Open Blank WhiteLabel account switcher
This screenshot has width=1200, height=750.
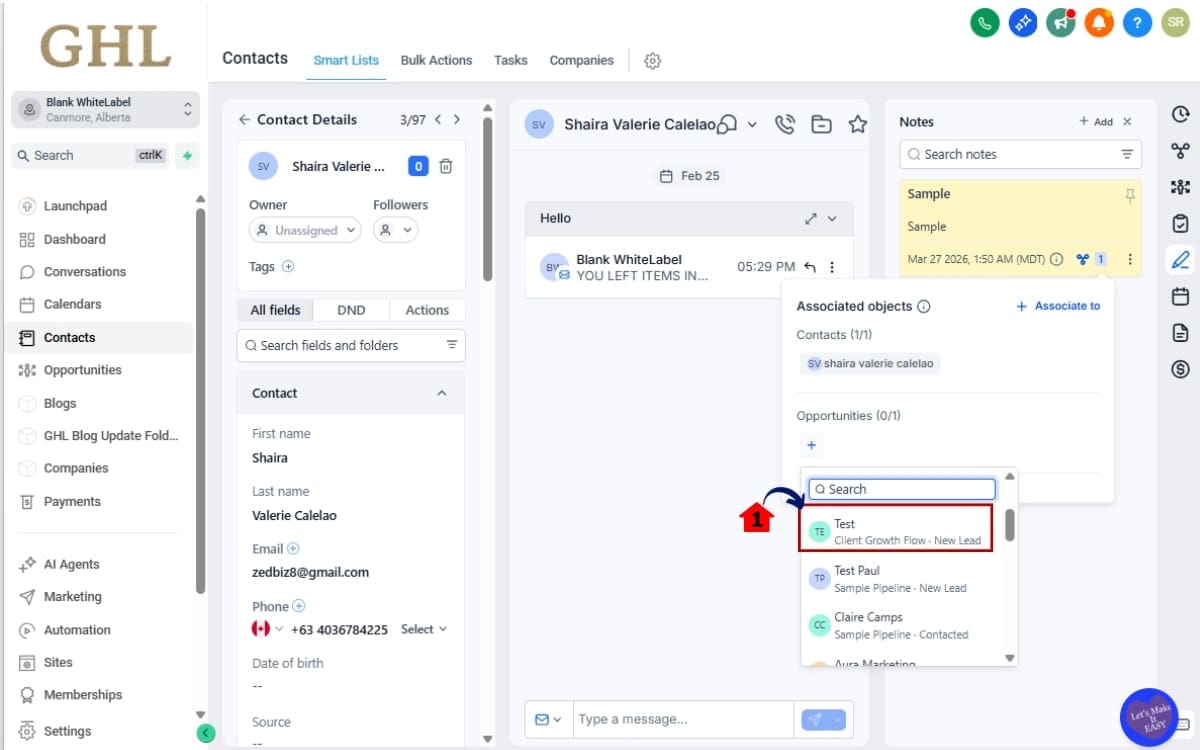(x=105, y=110)
